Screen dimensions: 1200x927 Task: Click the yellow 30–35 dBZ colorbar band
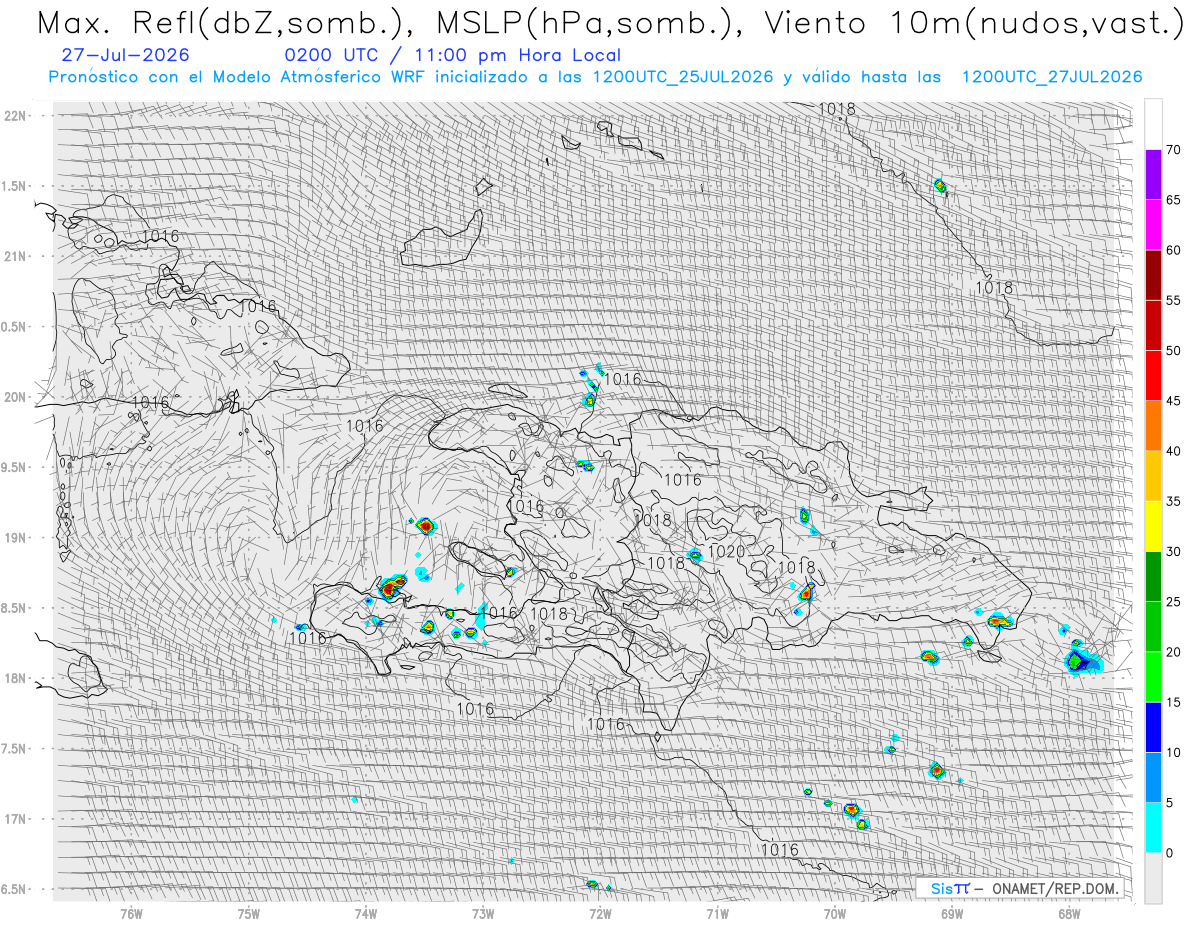(1153, 526)
